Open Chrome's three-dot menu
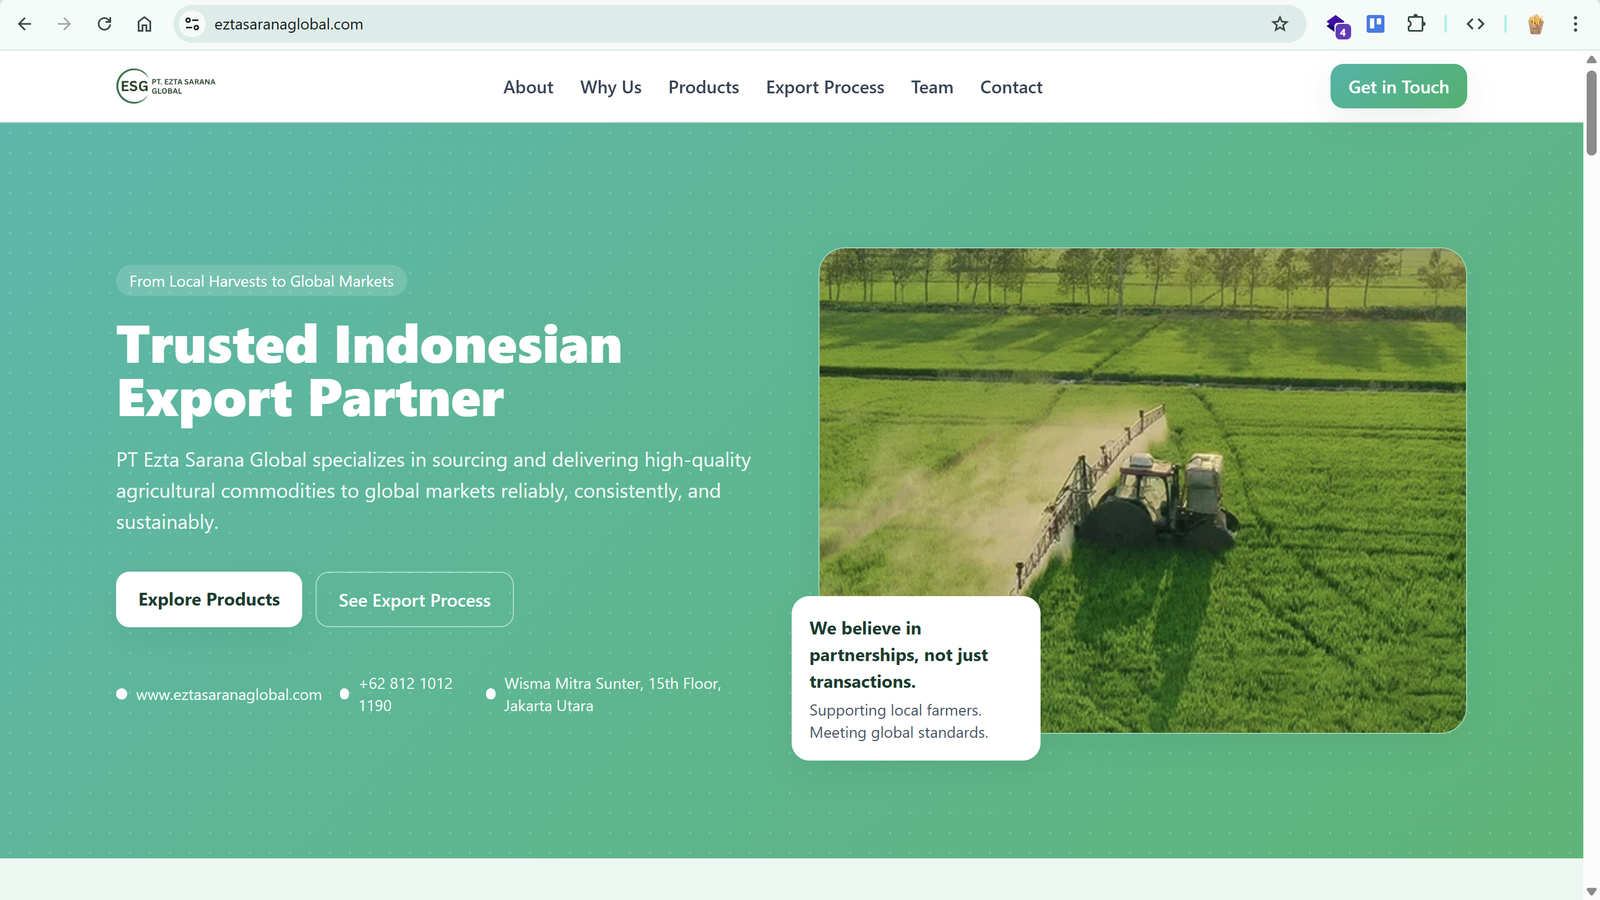 click(x=1577, y=24)
